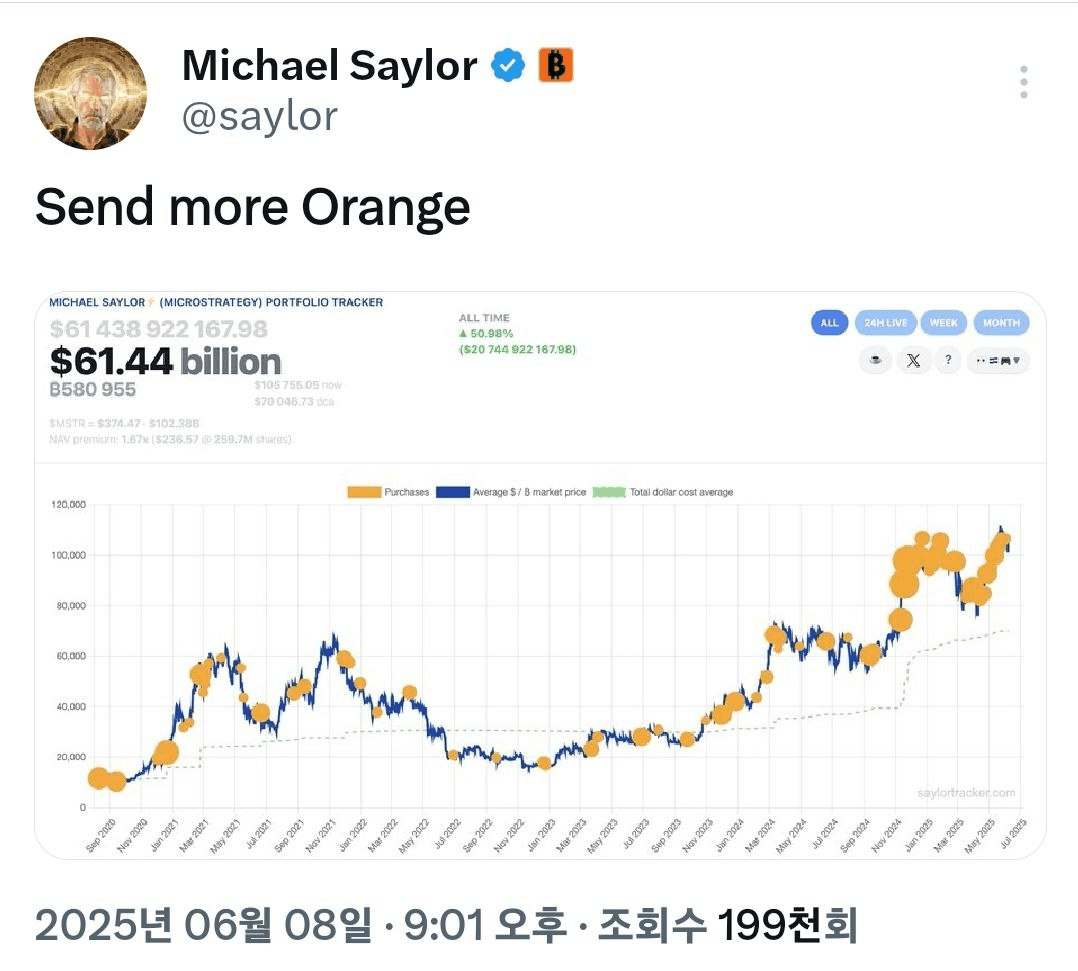Click the blue verified checkmark badge

pyautogui.click(x=507, y=65)
